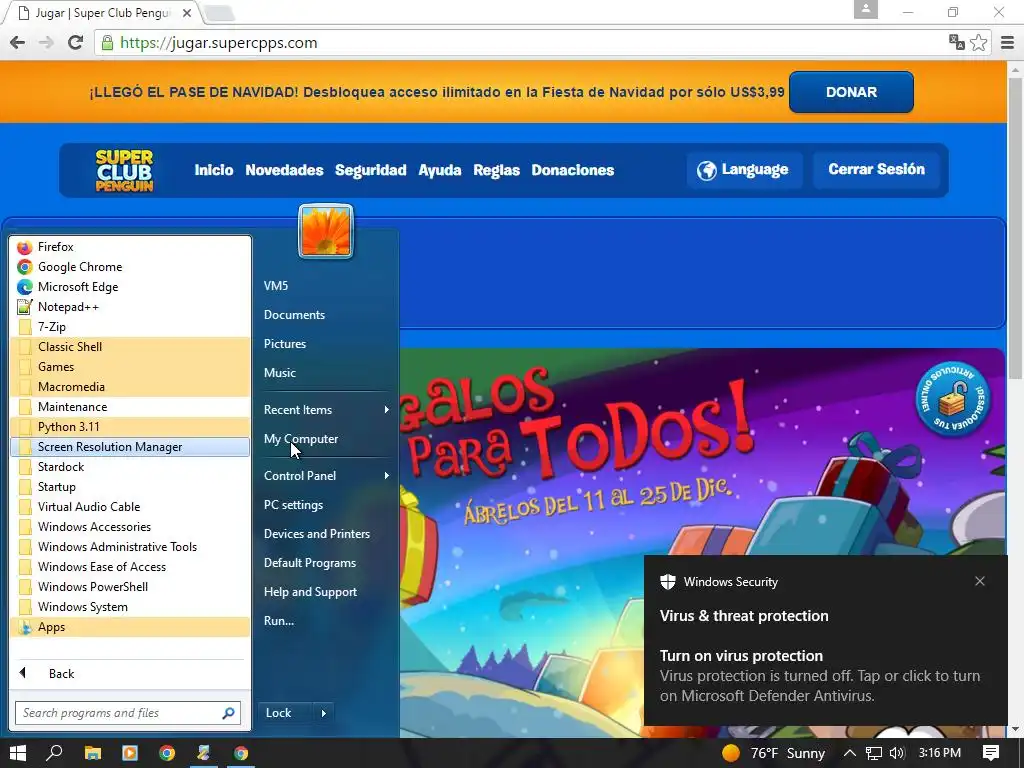Open Help and Support
The width and height of the screenshot is (1024, 768).
pos(310,592)
